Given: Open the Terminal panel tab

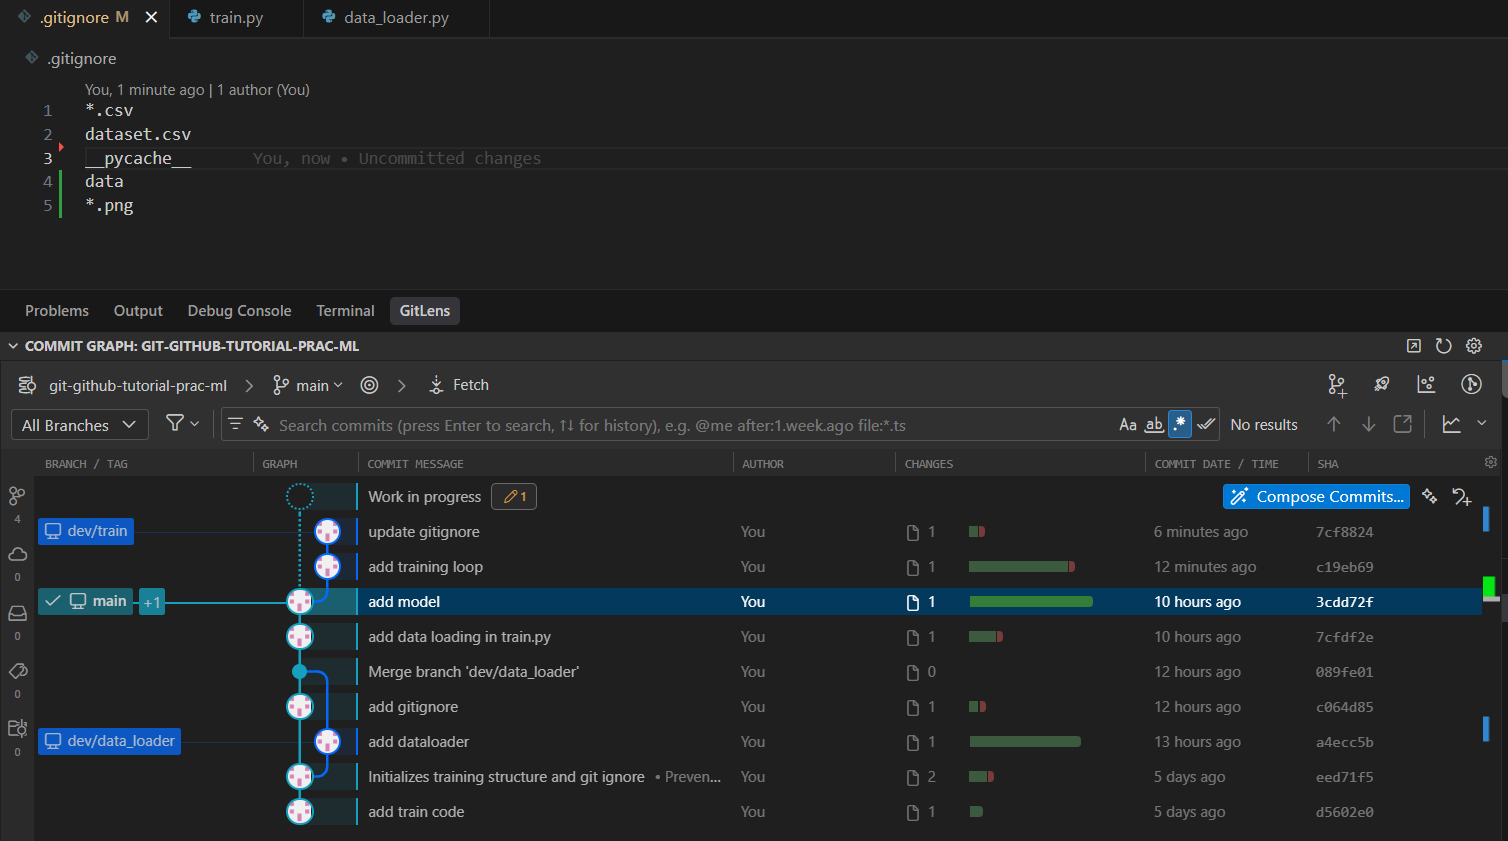Looking at the screenshot, I should (x=344, y=310).
